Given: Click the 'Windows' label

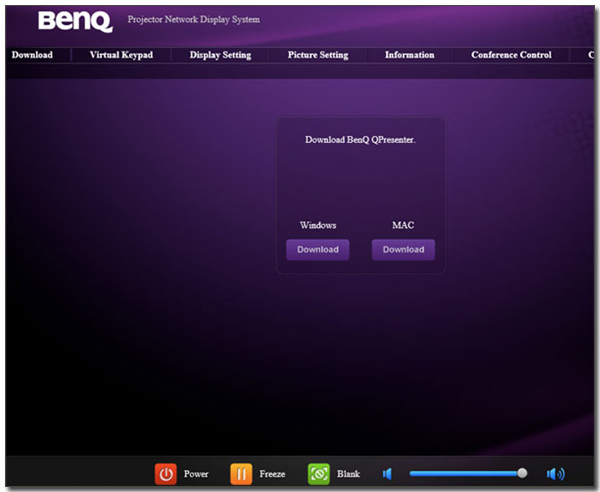Looking at the screenshot, I should (318, 225).
